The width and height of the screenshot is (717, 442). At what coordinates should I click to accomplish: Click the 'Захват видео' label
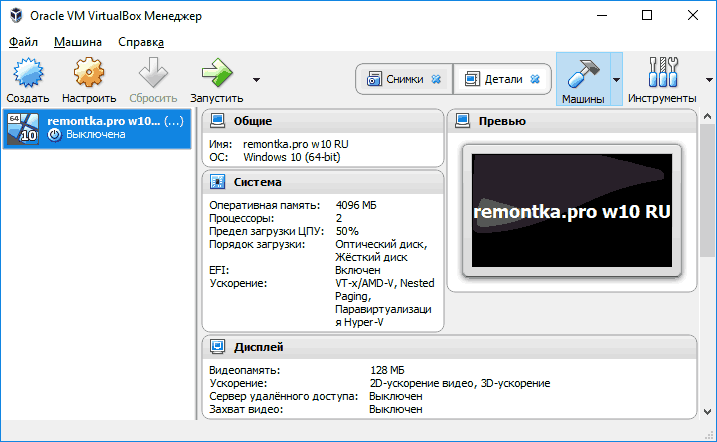pyautogui.click(x=246, y=410)
